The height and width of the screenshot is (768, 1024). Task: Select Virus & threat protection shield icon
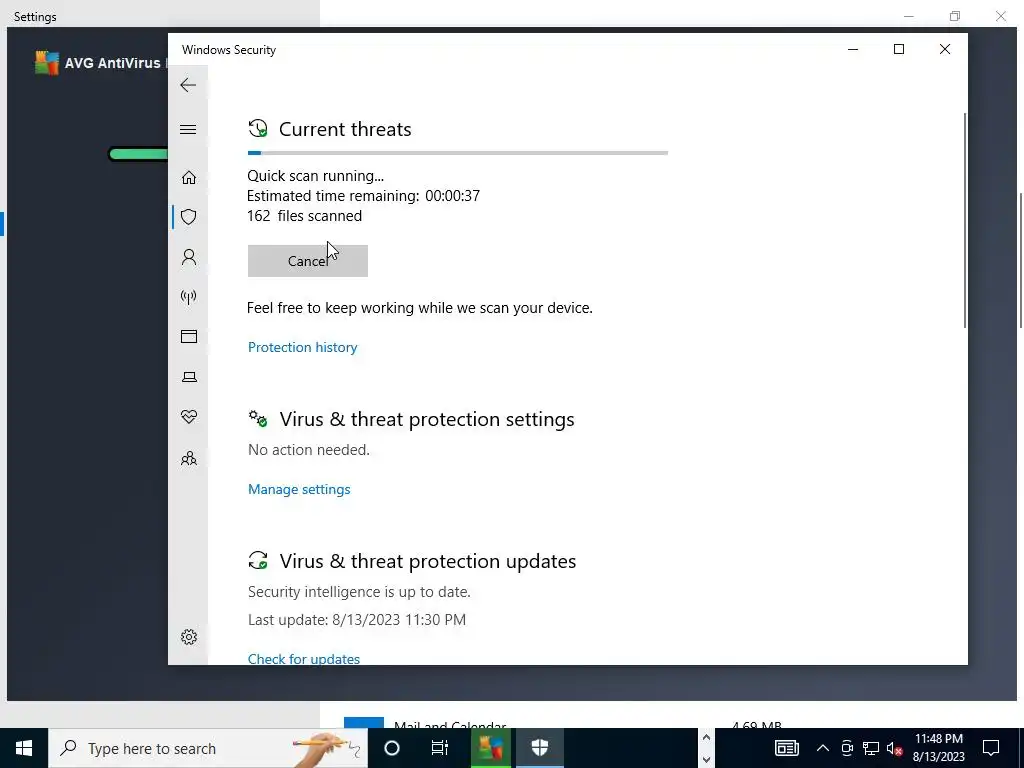[x=189, y=217]
